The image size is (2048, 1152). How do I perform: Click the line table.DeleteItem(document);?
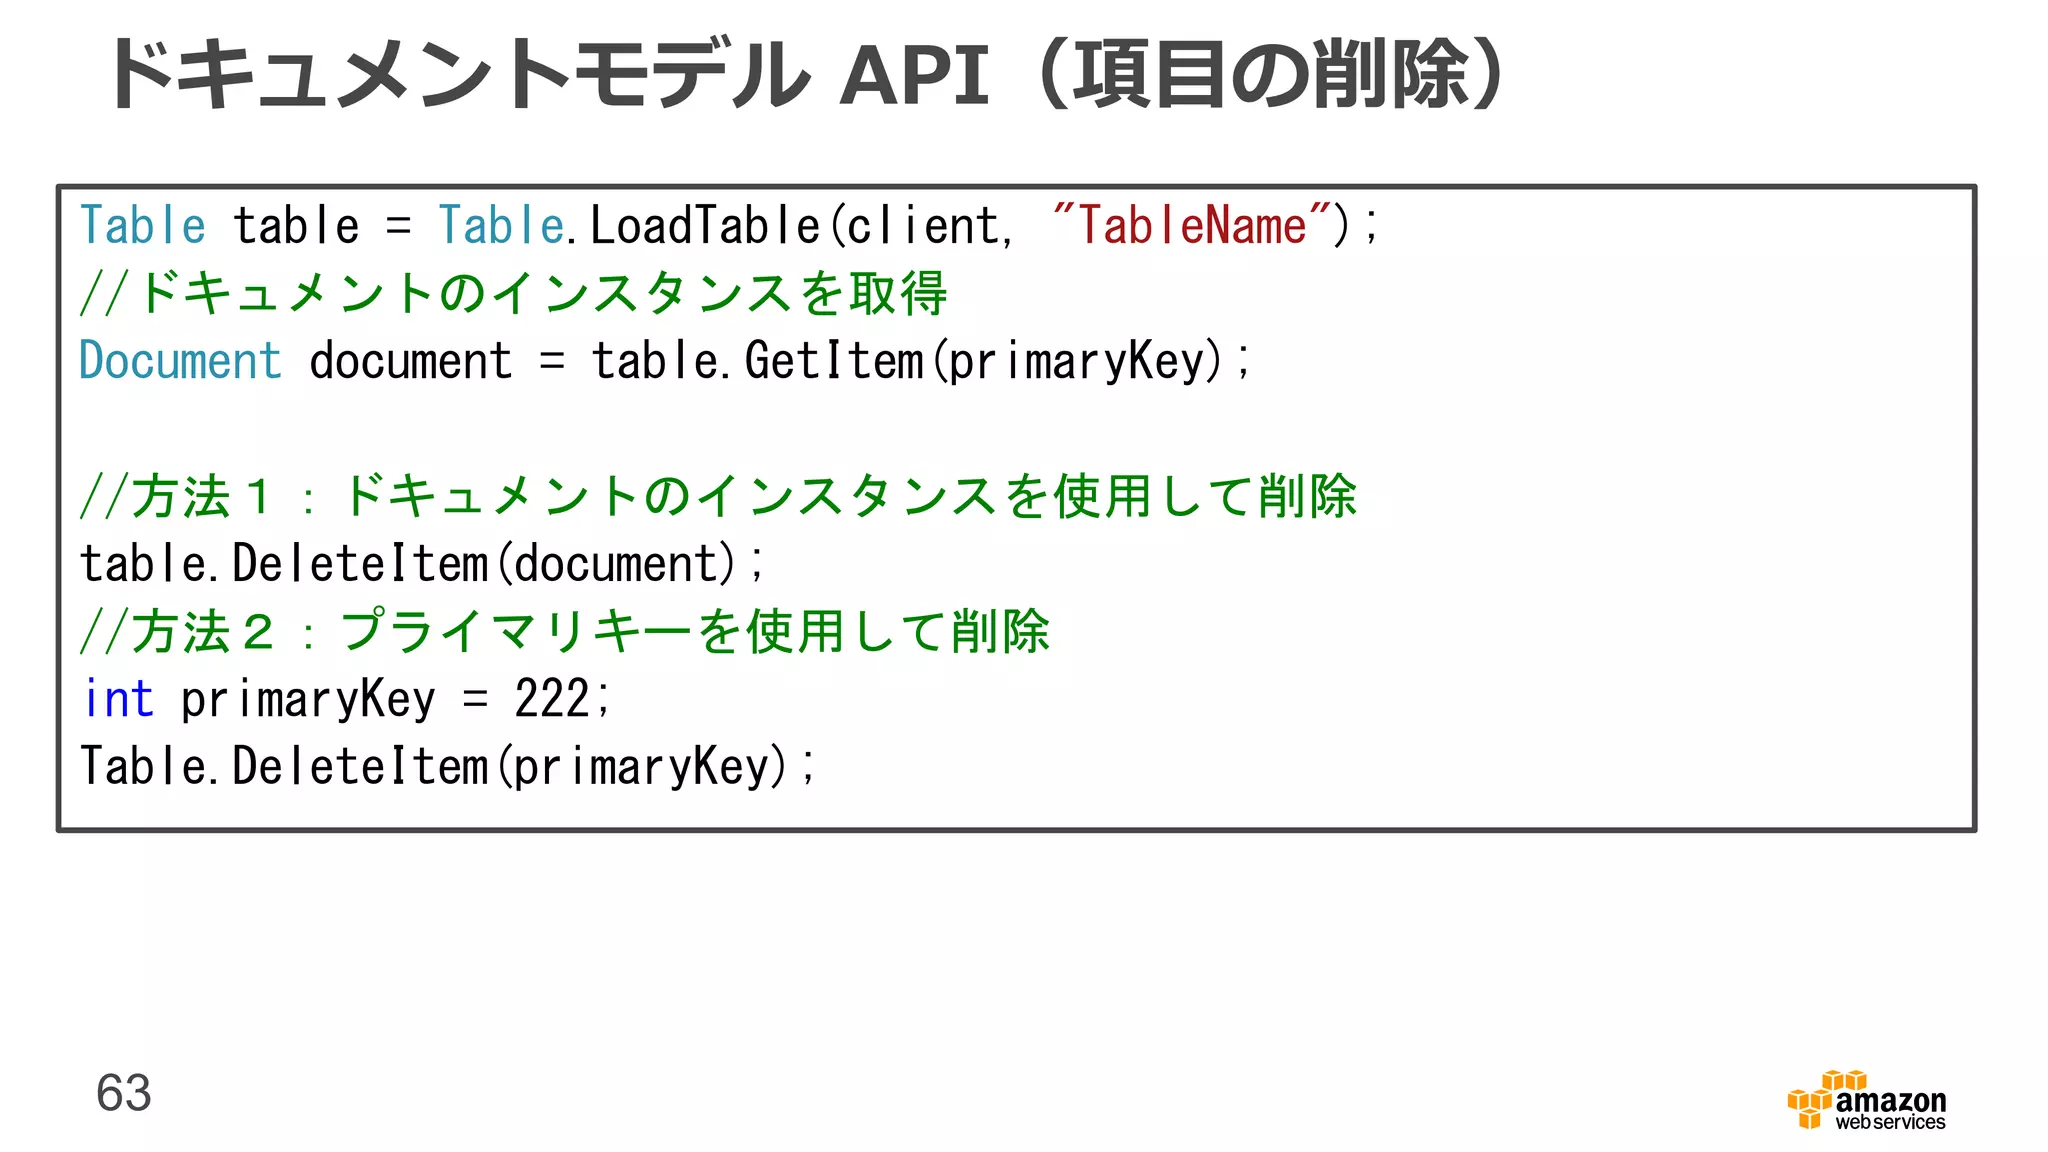422,564
